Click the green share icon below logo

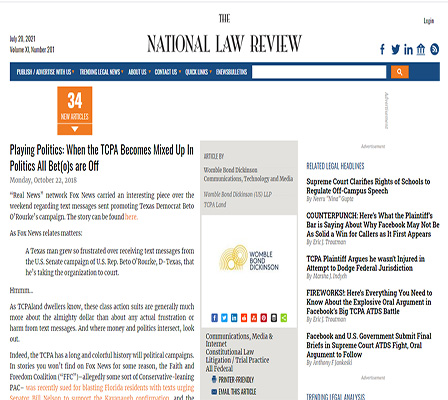[x=284, y=318]
